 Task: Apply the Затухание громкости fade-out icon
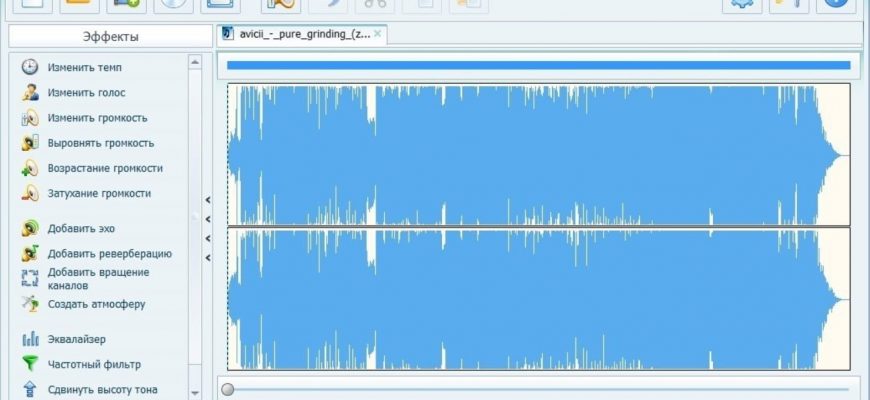[30, 193]
